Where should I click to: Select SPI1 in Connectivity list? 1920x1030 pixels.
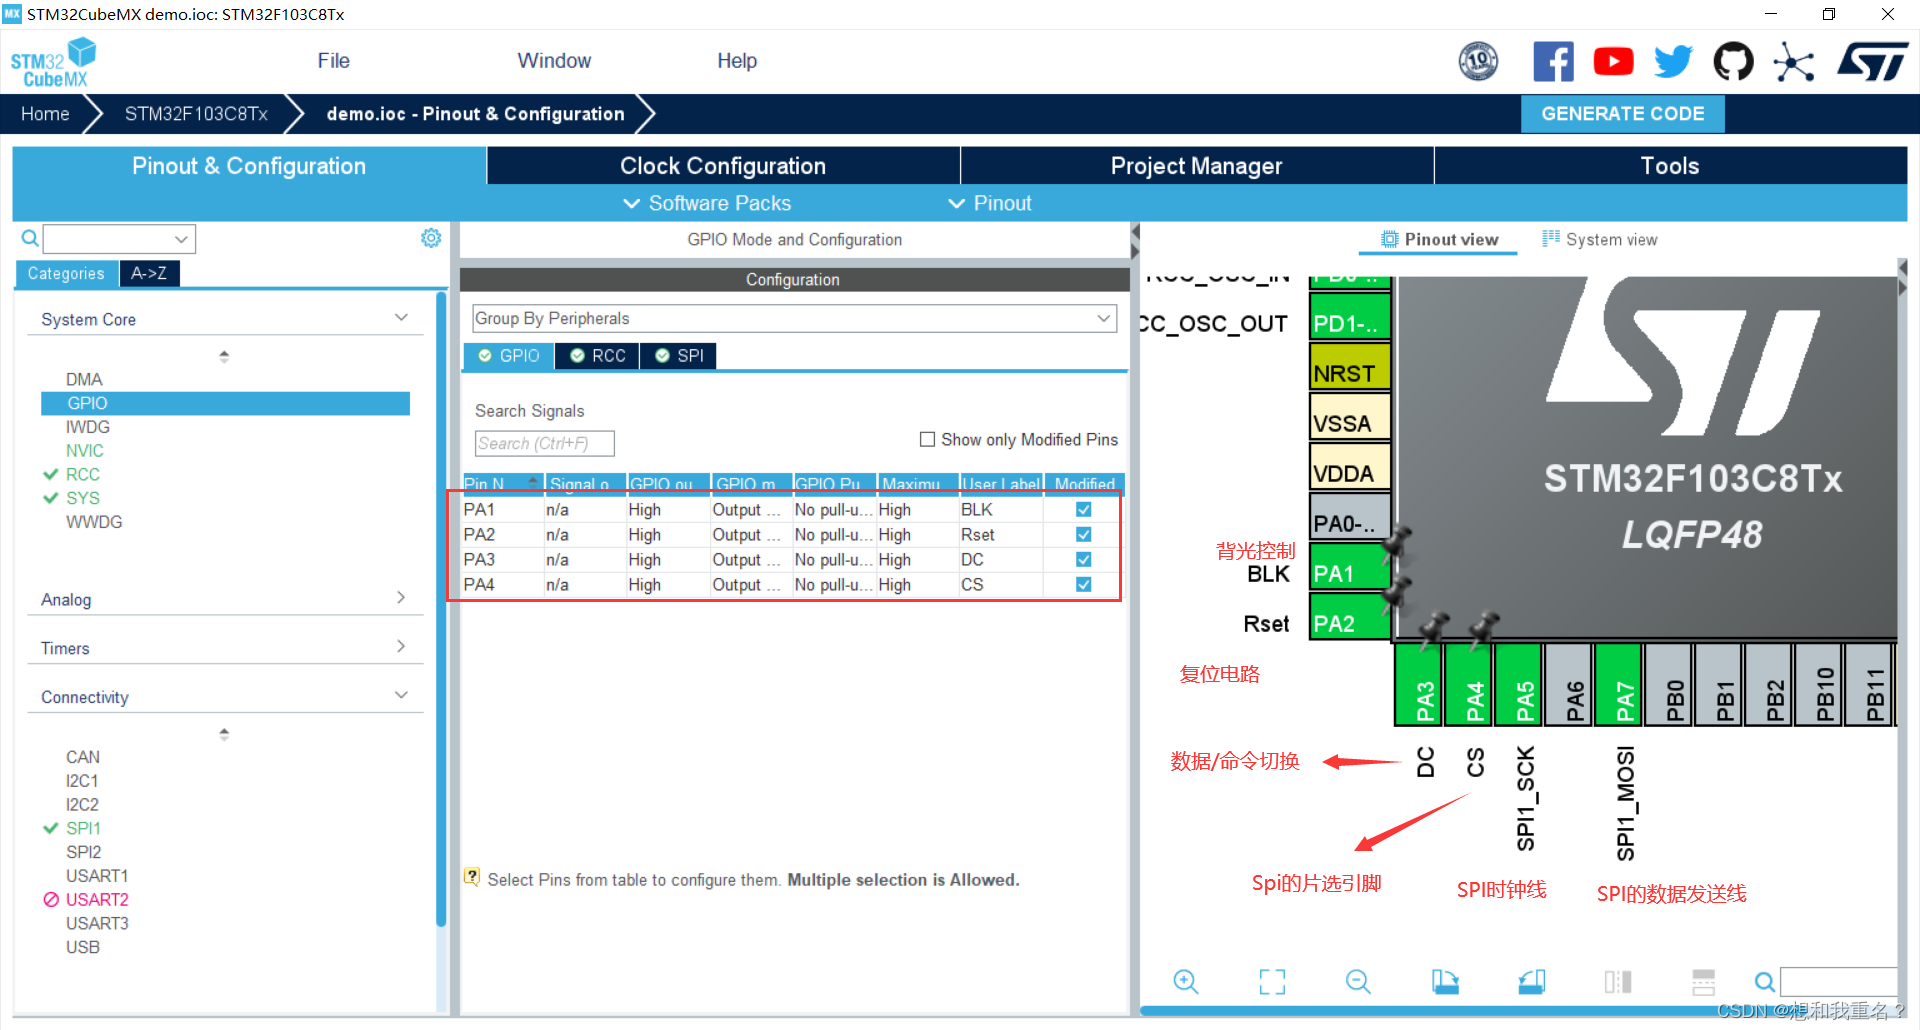(83, 828)
